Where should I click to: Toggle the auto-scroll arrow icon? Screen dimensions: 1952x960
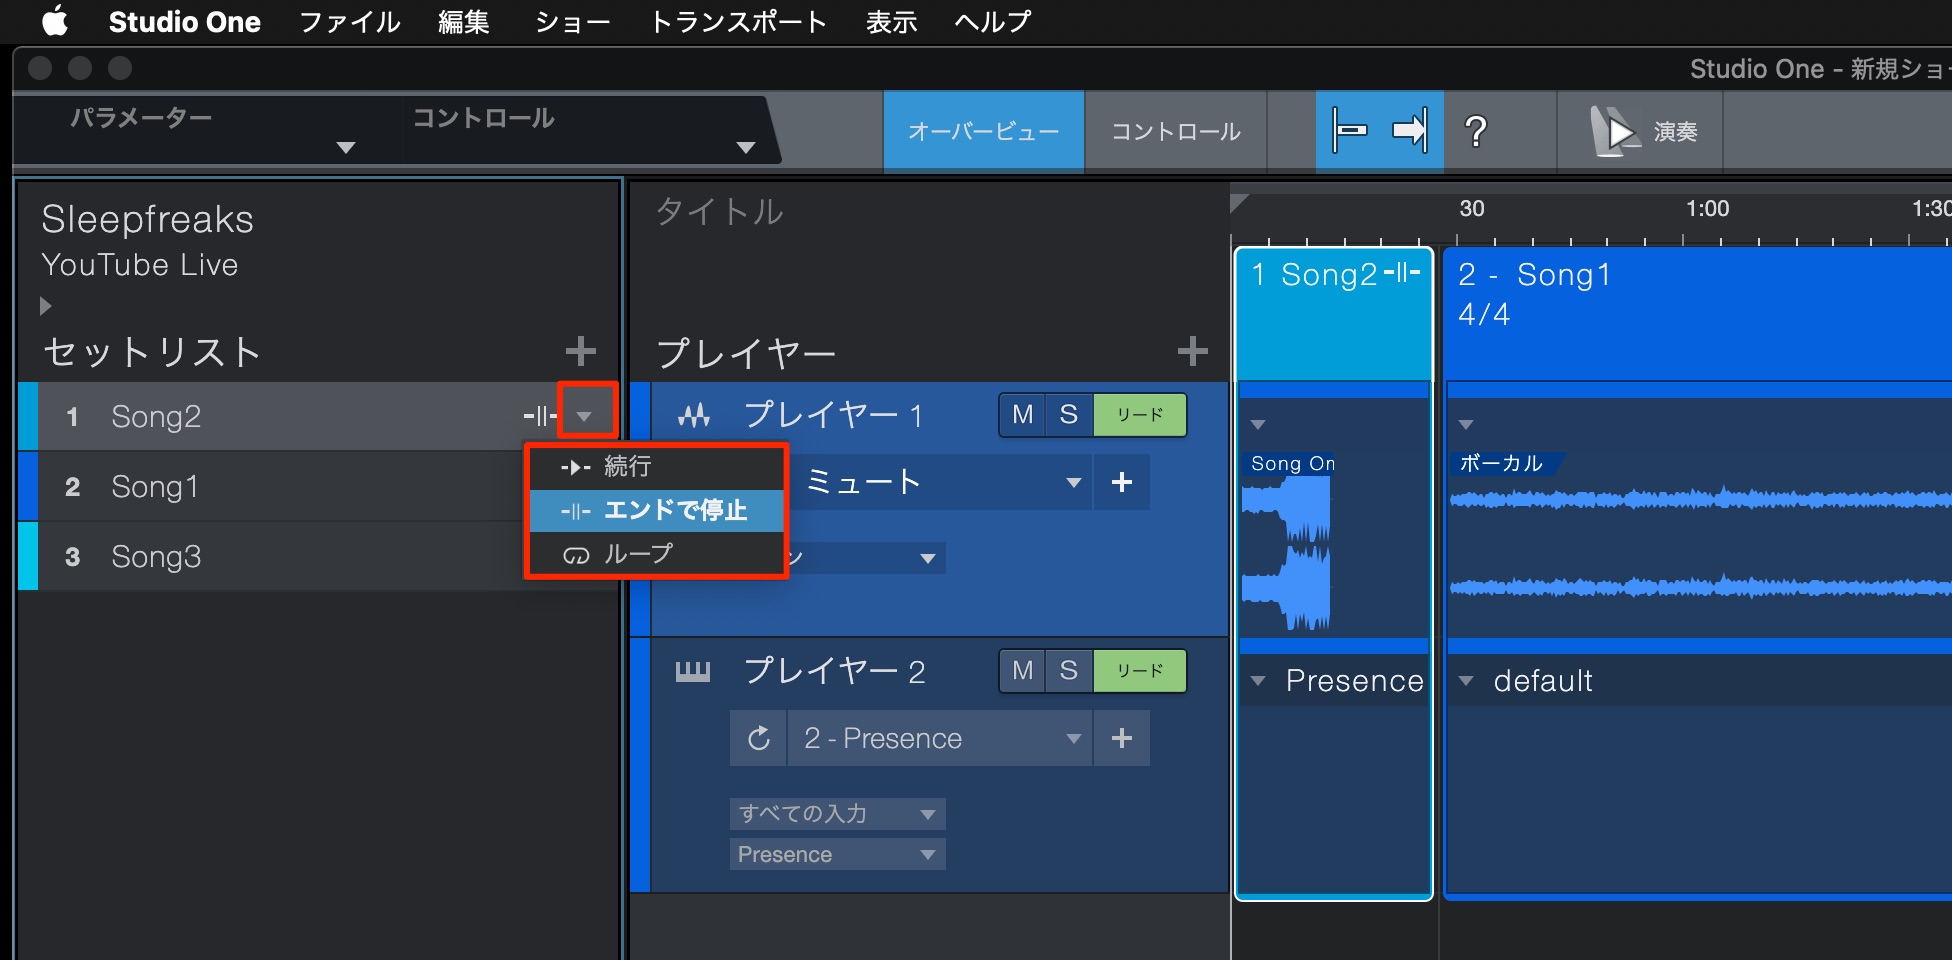(1411, 131)
